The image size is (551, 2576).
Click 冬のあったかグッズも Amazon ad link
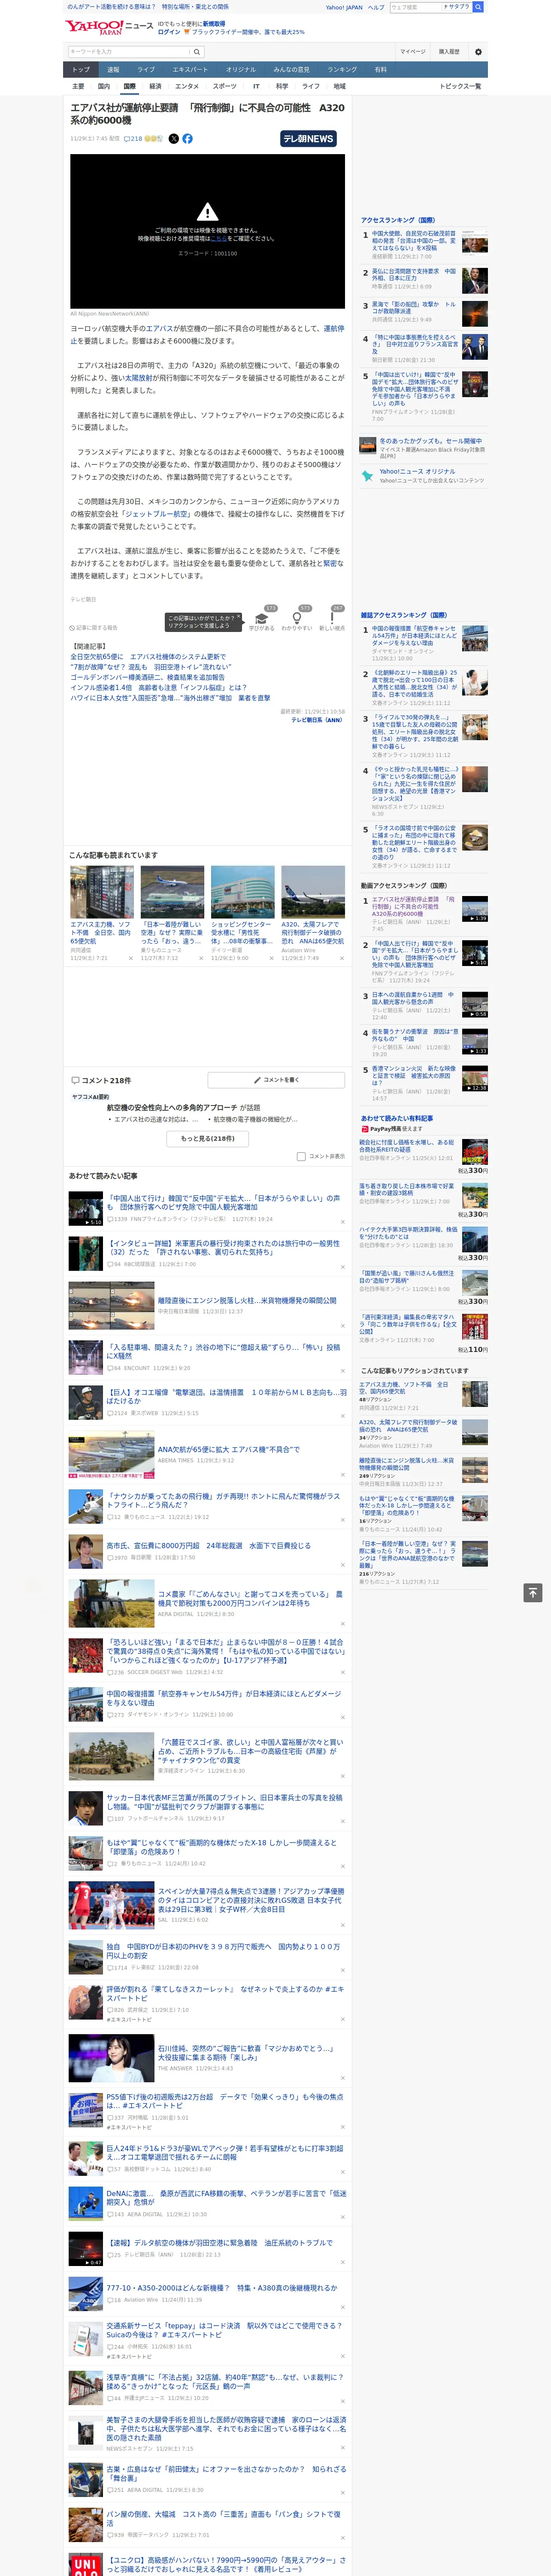430,441
